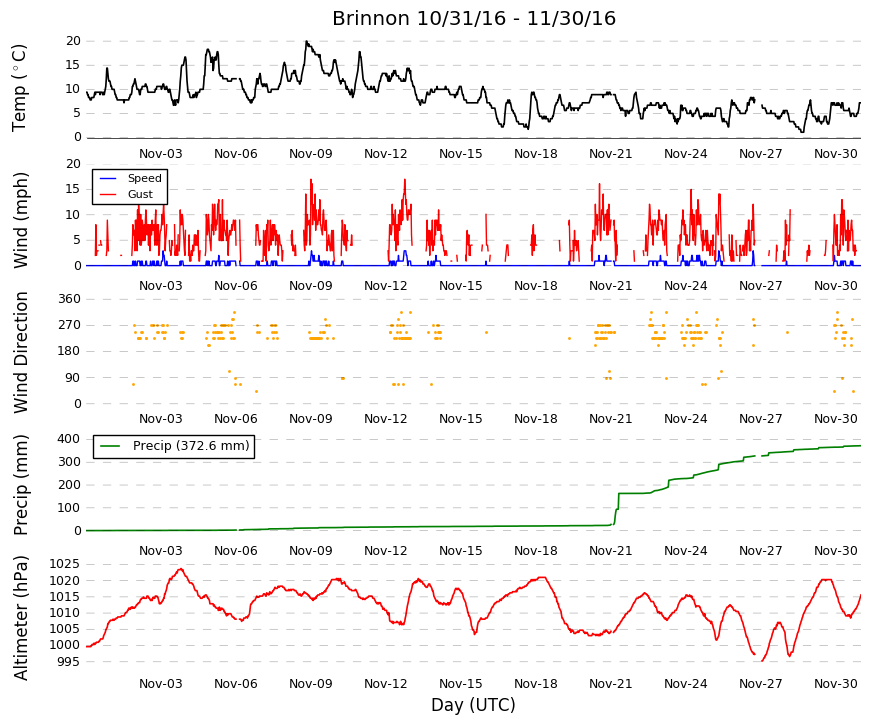
Task: Click Nov-03 tick under the temperature plot
Action: coord(161,154)
